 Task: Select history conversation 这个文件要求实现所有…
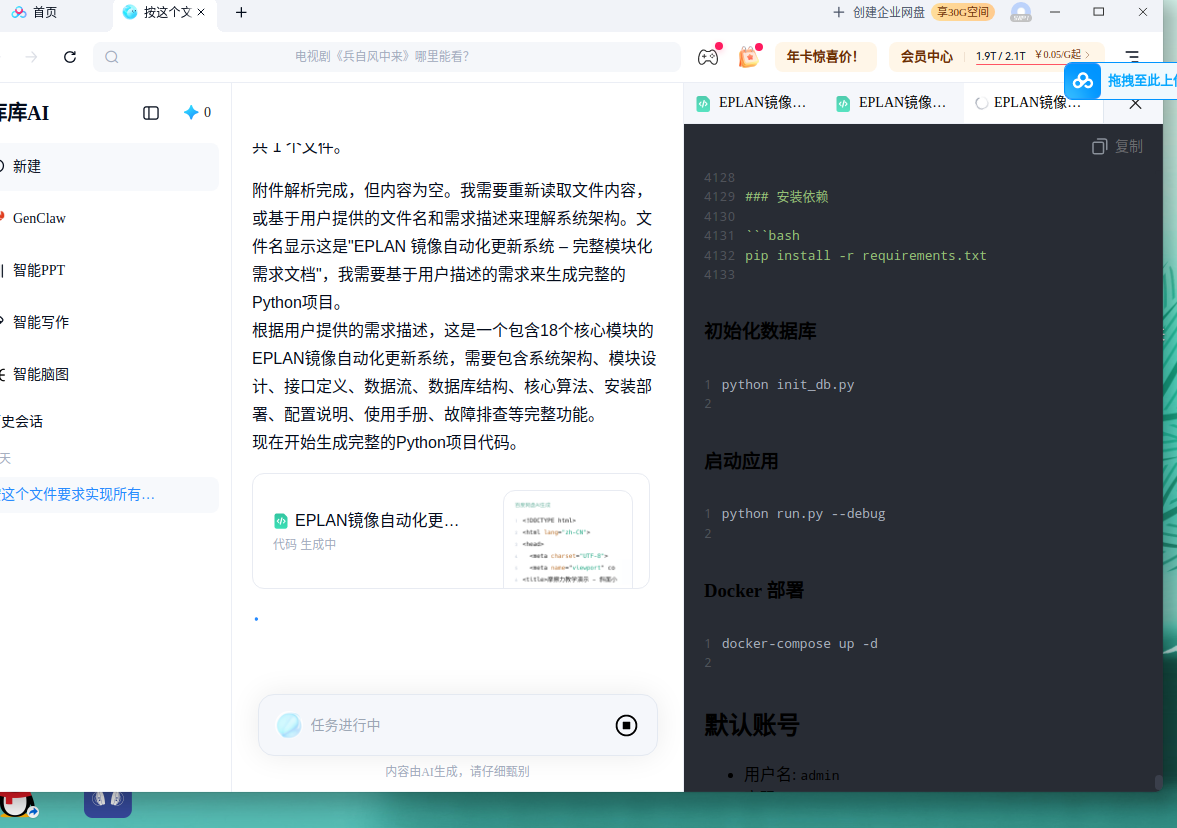[107, 495]
